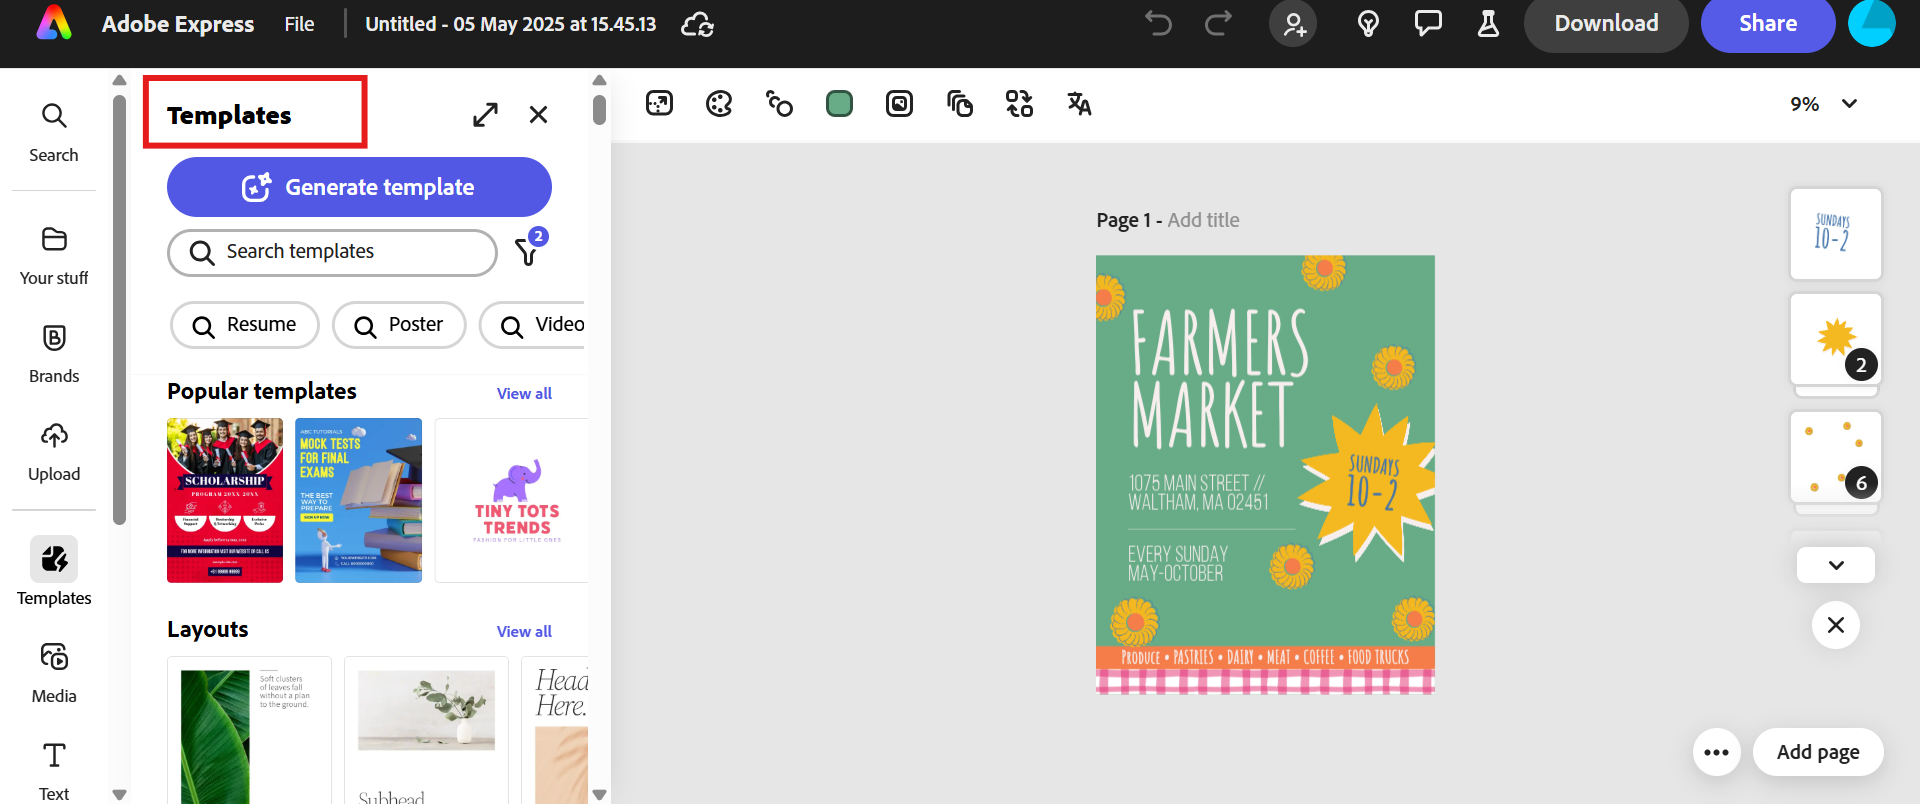This screenshot has height=804, width=1920.
Task: Click the undo arrow icon
Action: coord(1158,24)
